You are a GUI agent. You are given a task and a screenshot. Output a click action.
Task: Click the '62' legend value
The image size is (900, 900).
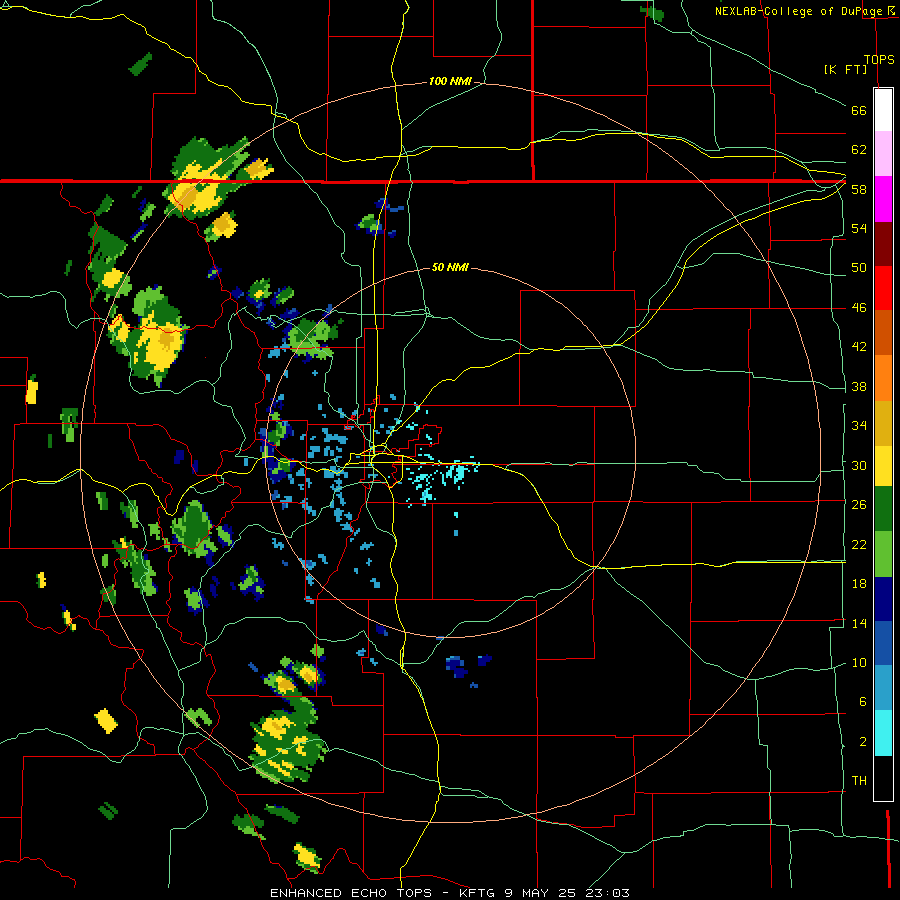click(859, 150)
